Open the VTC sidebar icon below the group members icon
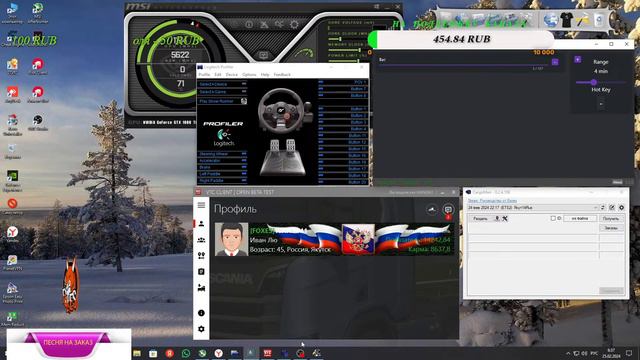Image resolution: width=640 pixels, height=360 pixels. click(201, 256)
